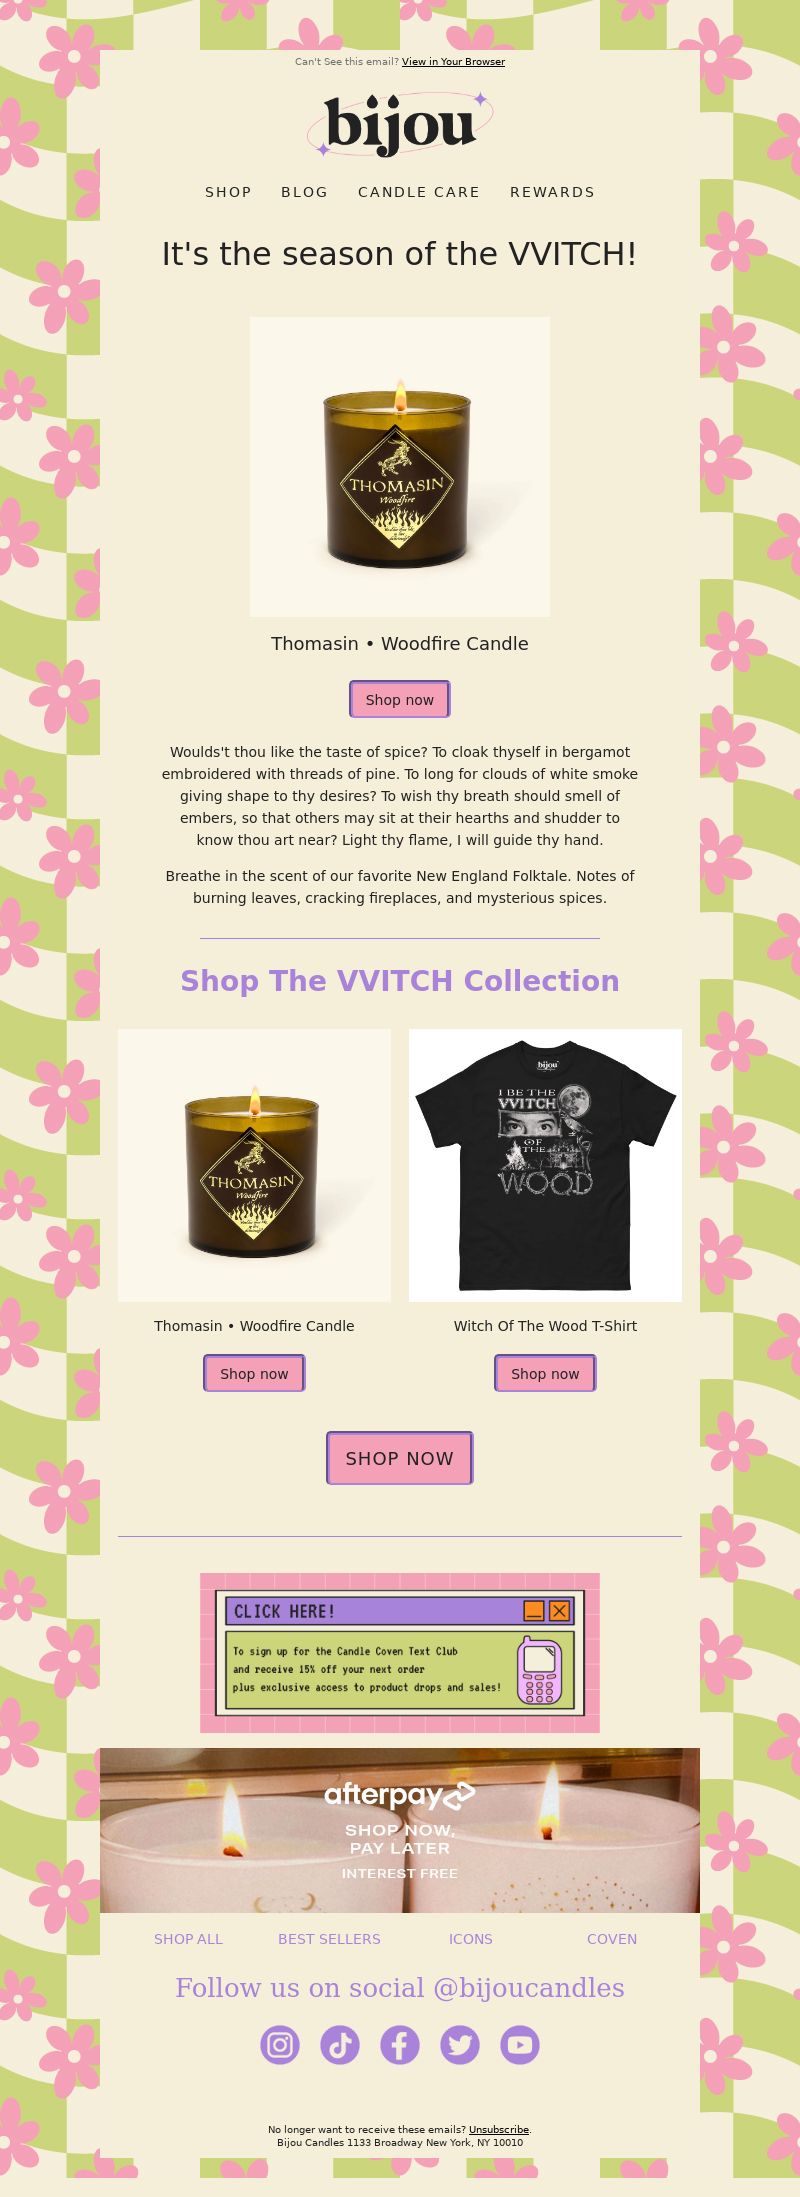Select the Witch Of The Wood T-Shirt image
The height and width of the screenshot is (2197, 800).
[x=545, y=1165]
